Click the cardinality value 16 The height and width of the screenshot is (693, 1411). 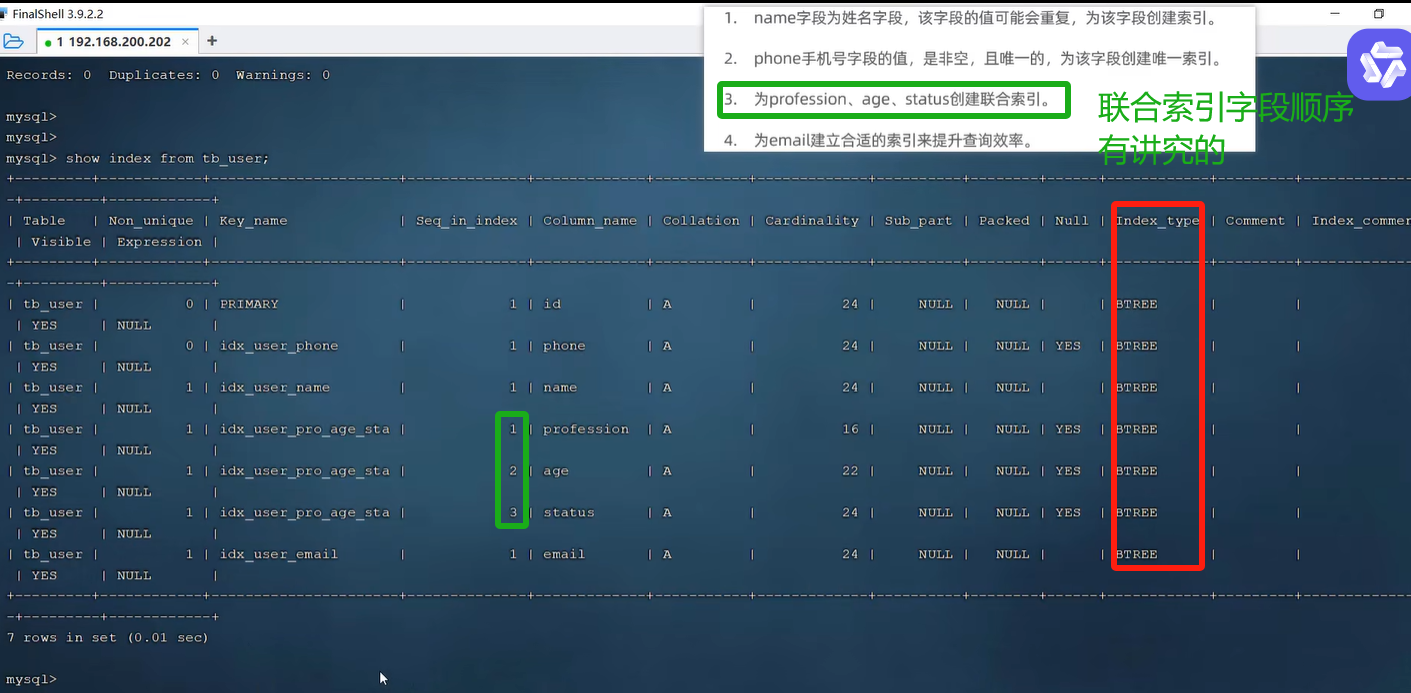tap(850, 429)
